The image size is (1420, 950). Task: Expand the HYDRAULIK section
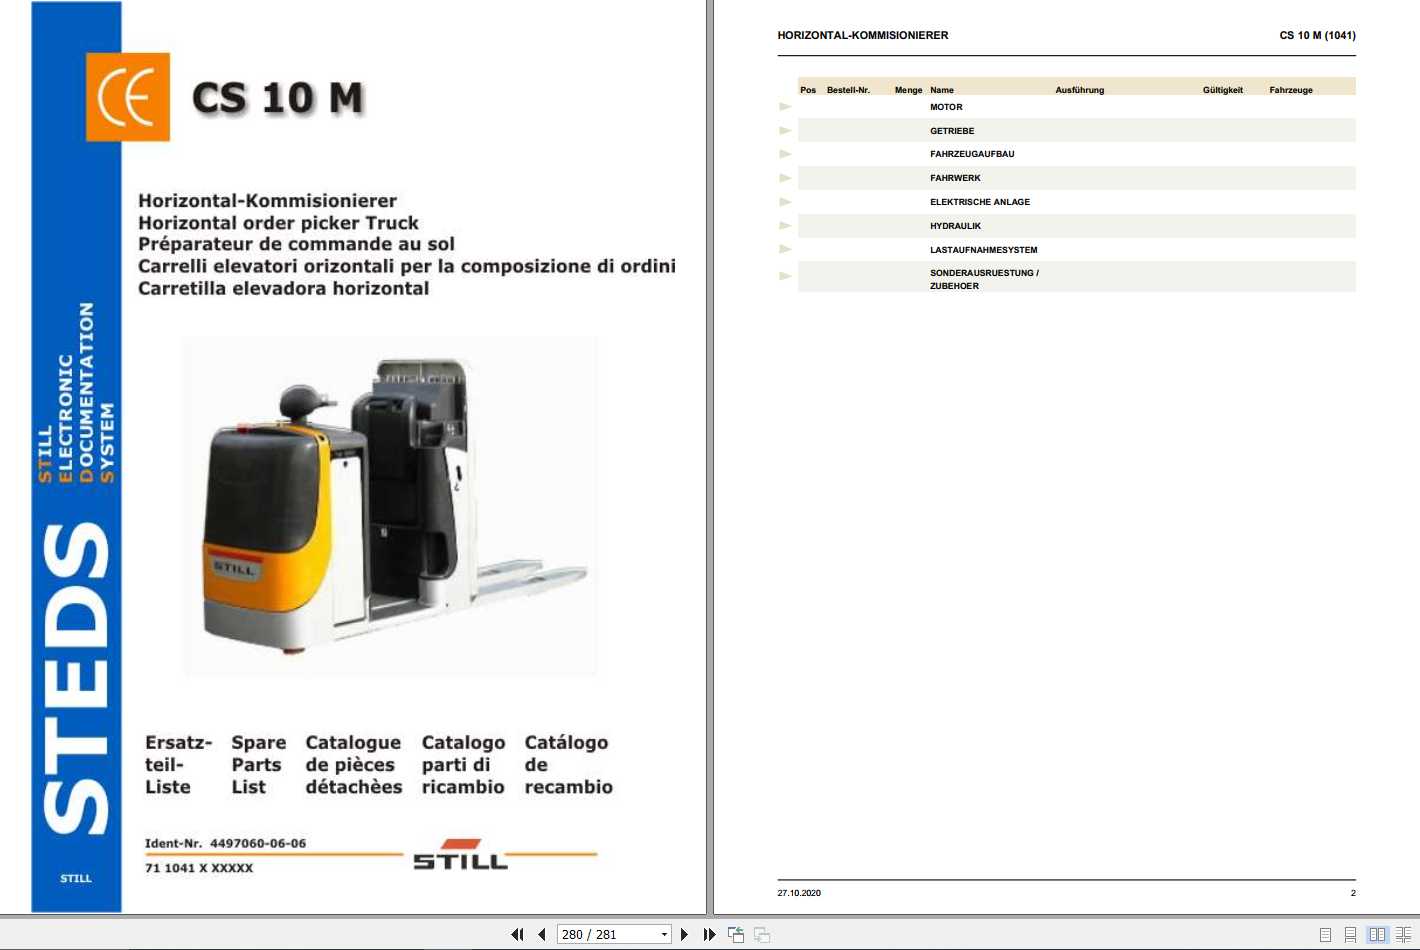[785, 225]
